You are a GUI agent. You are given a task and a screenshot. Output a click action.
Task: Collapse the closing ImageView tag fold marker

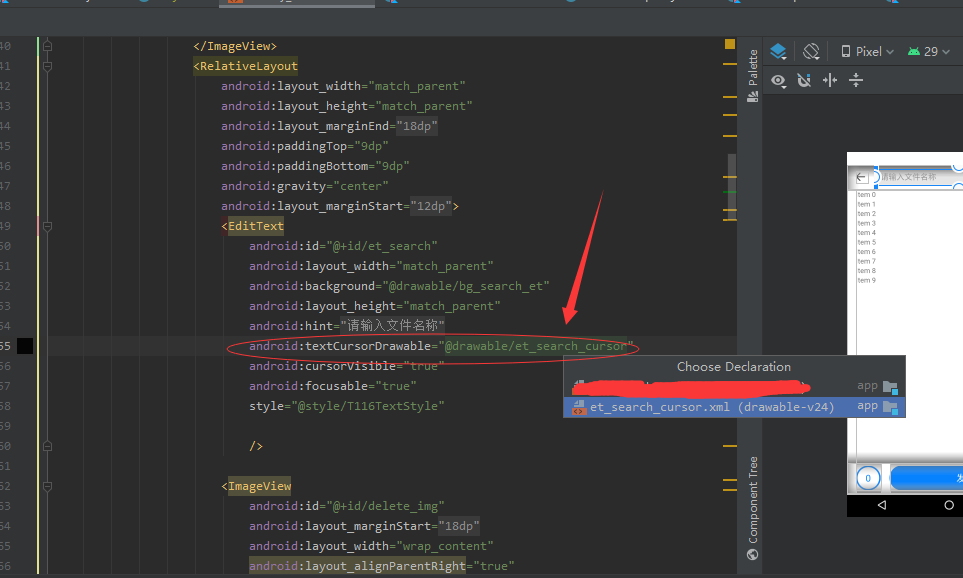47,46
